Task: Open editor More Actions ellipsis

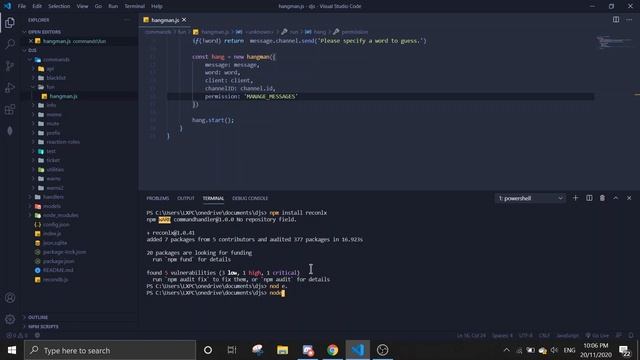Action: [x=629, y=20]
